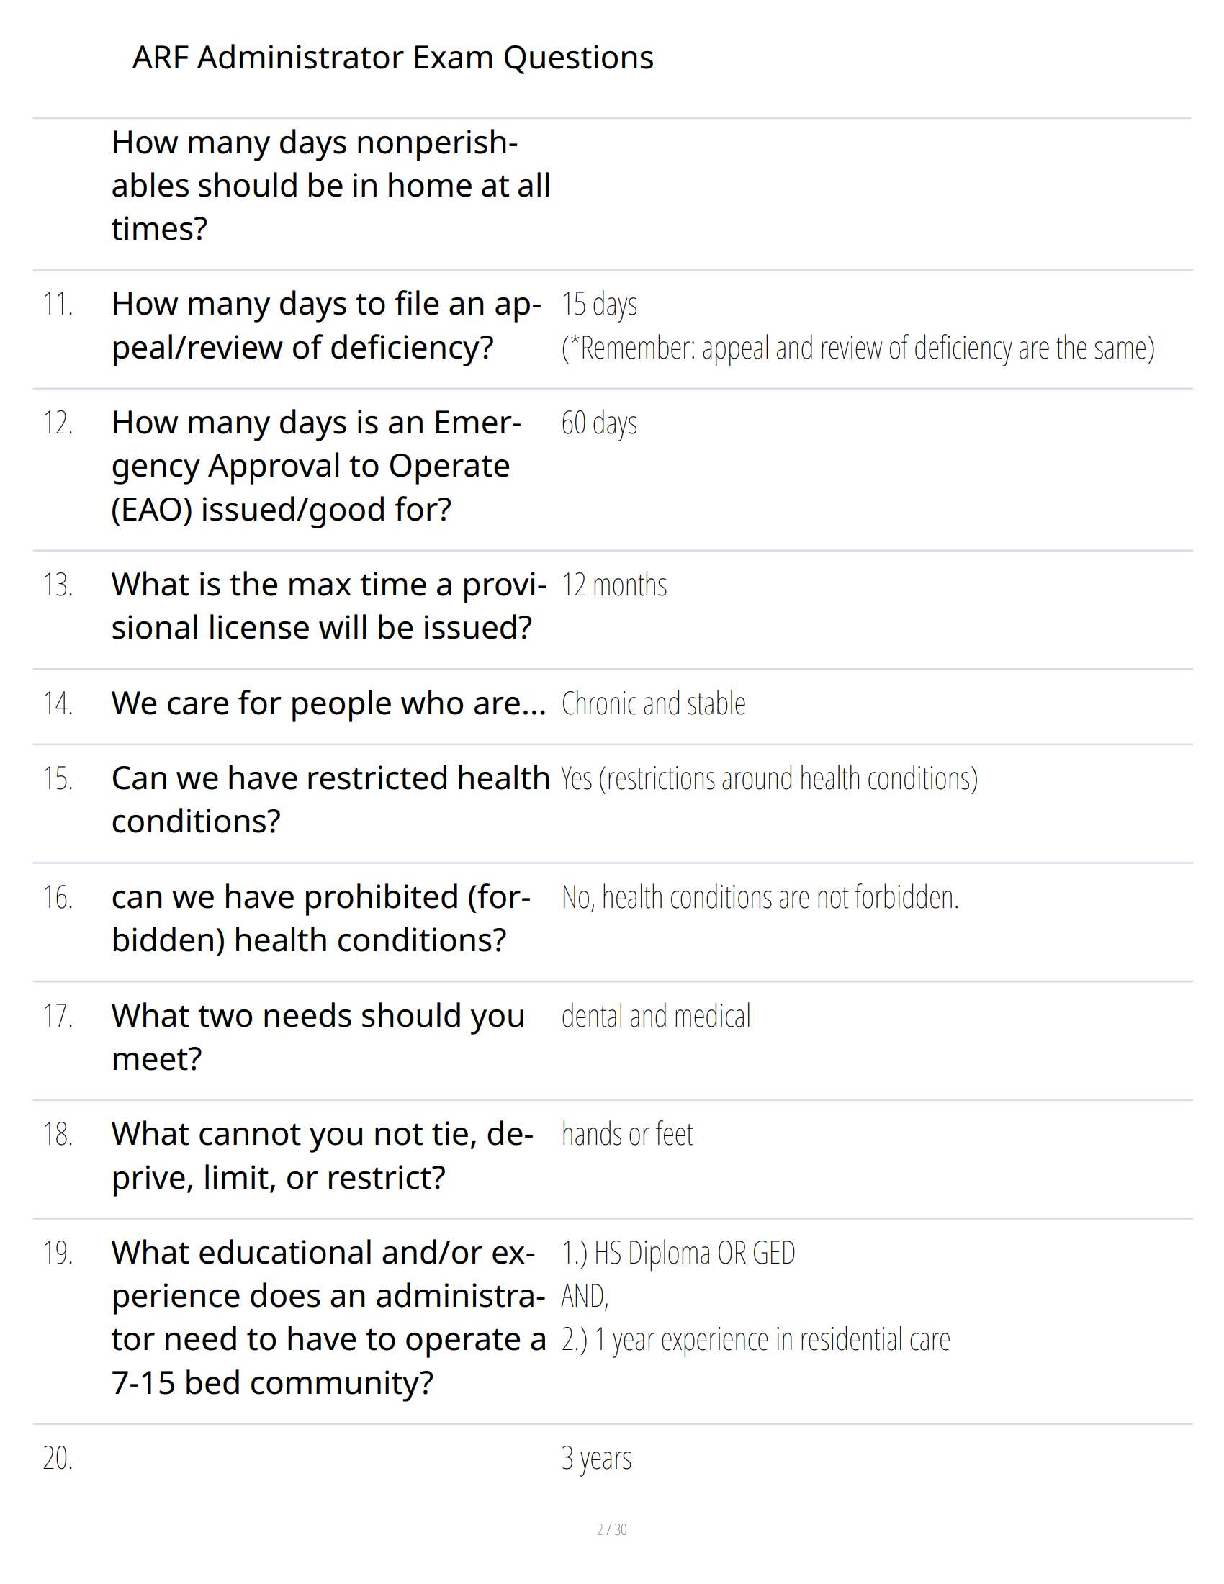Select the 'What two needs should you meet' question
Viewport: 1224px width, 1584px height.
pyautogui.click(x=318, y=1037)
